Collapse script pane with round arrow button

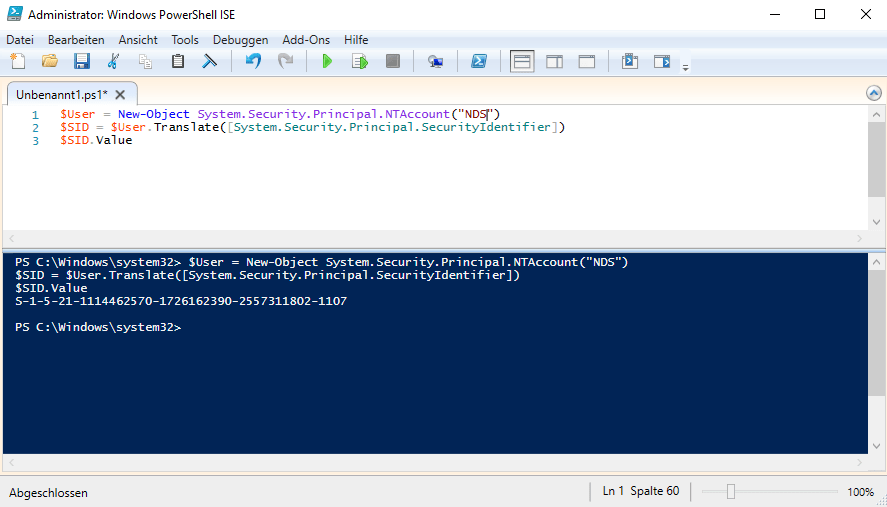pyautogui.click(x=873, y=93)
